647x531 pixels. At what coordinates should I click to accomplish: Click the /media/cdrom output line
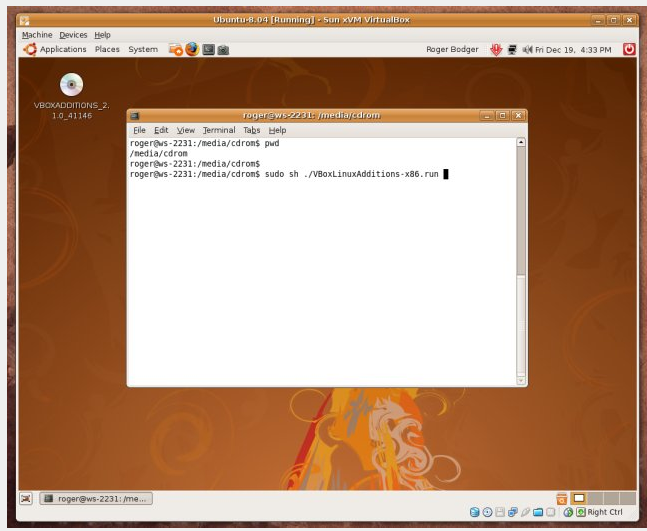click(x=158, y=153)
